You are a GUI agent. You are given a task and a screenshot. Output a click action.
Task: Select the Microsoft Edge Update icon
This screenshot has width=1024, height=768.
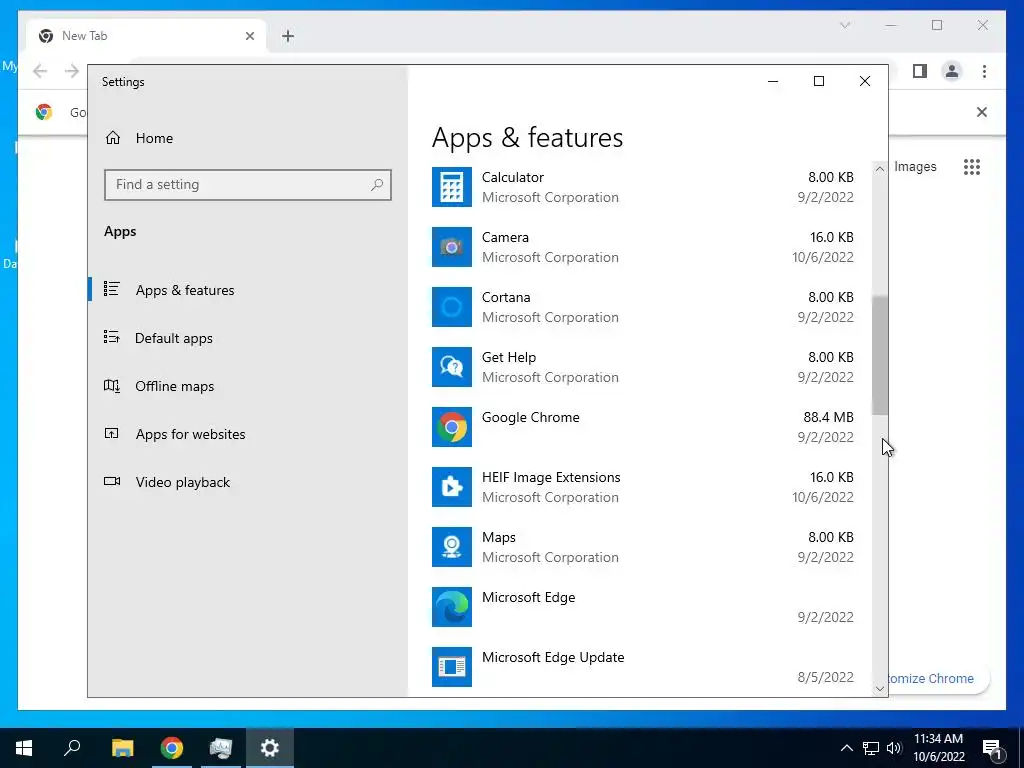(451, 667)
